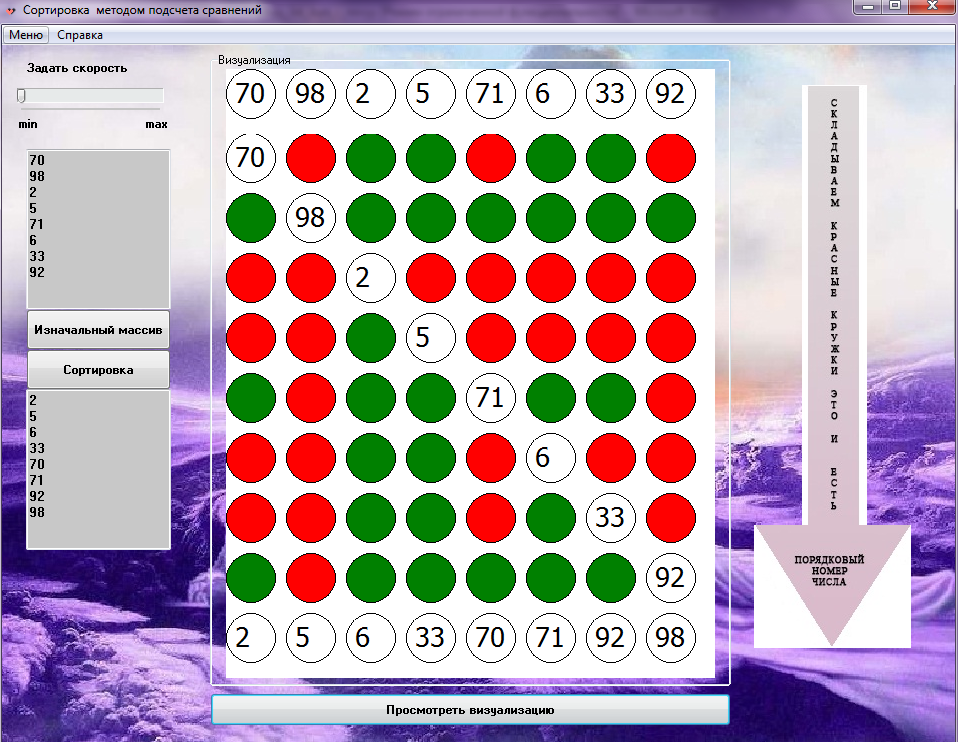Click the red circle right of diagonal 33

(670, 517)
